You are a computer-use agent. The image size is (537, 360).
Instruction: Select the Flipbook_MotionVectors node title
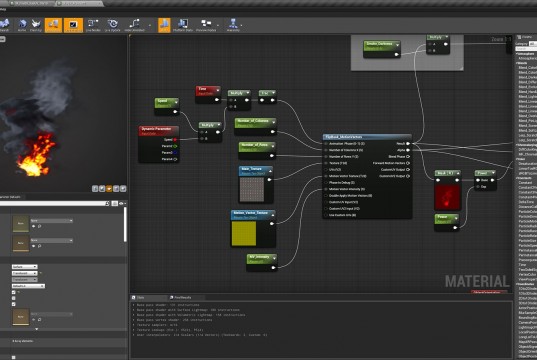(367, 137)
